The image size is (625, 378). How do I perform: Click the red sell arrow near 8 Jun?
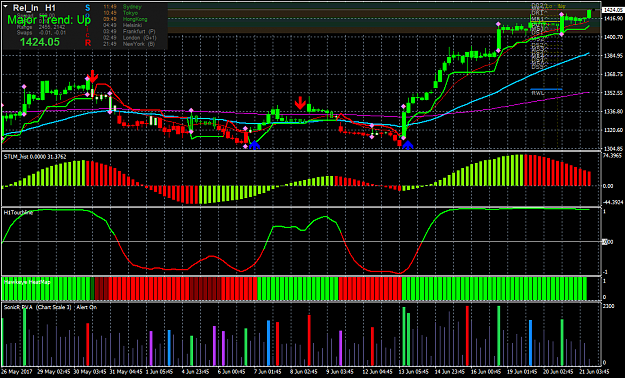tap(300, 102)
